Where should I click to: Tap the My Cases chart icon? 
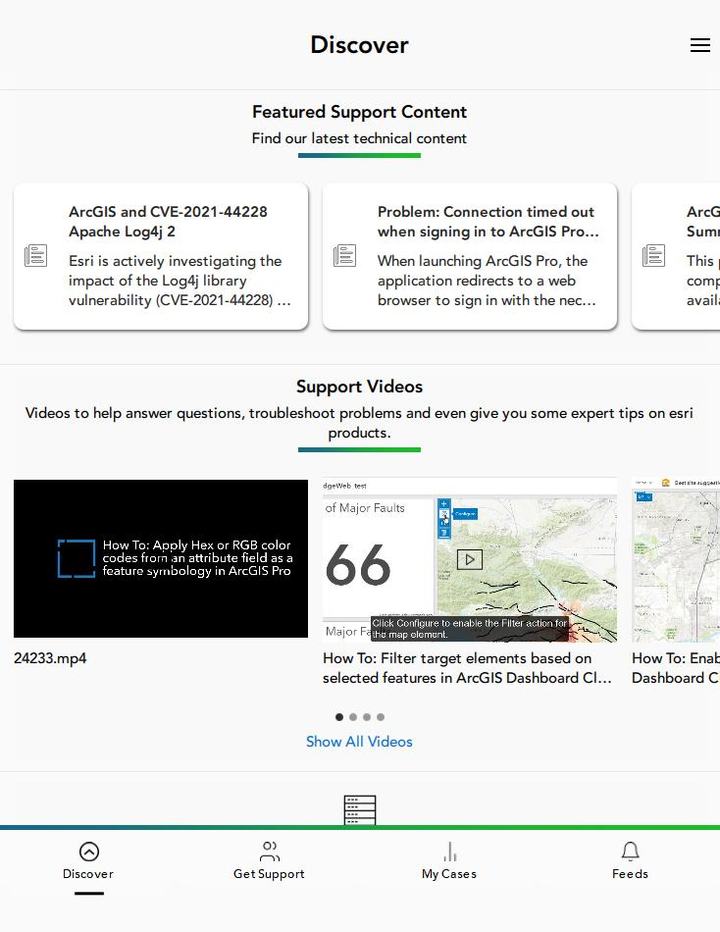pos(450,851)
